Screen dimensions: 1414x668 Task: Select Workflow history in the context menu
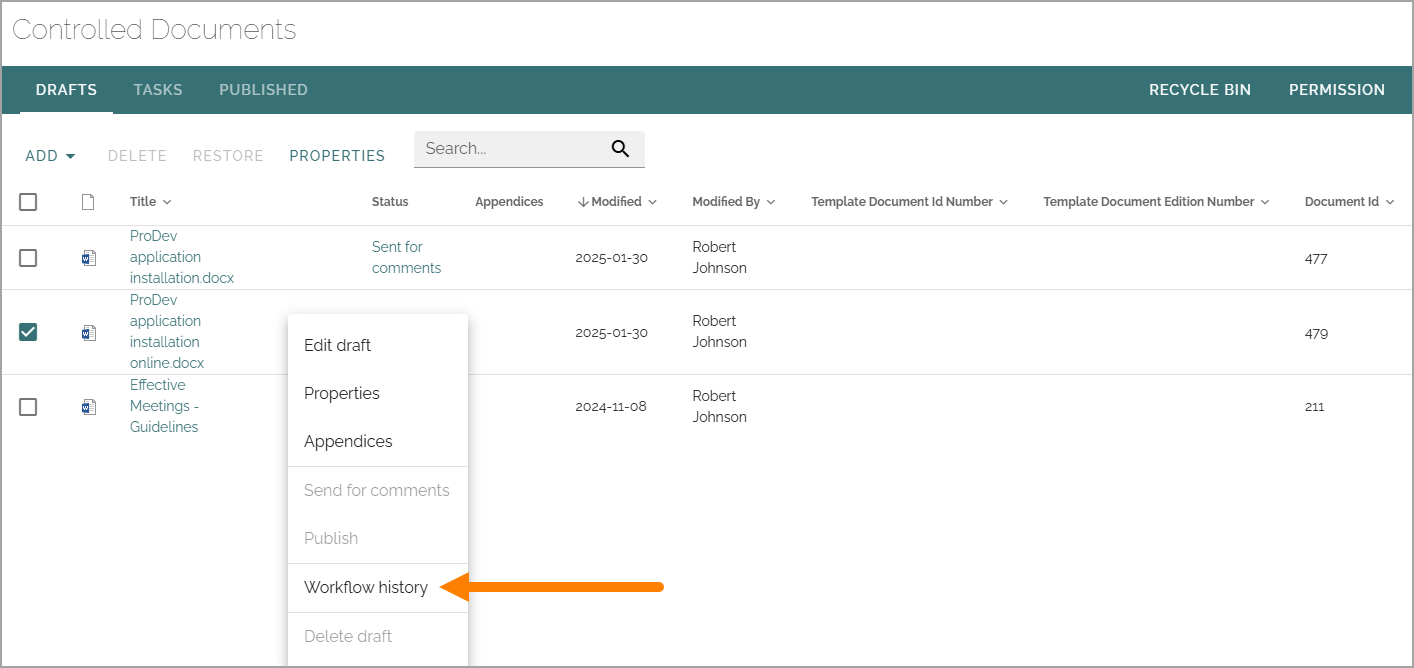pos(378,587)
